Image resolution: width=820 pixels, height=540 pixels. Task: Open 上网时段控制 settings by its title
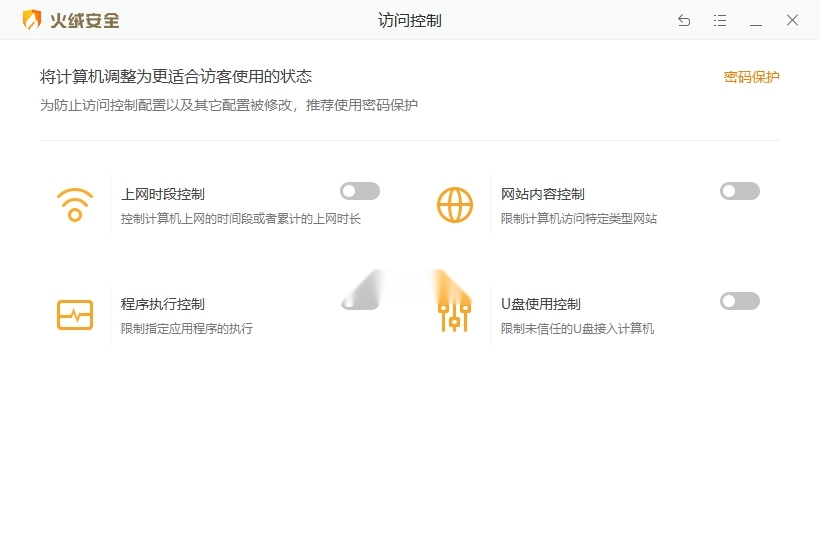(163, 194)
